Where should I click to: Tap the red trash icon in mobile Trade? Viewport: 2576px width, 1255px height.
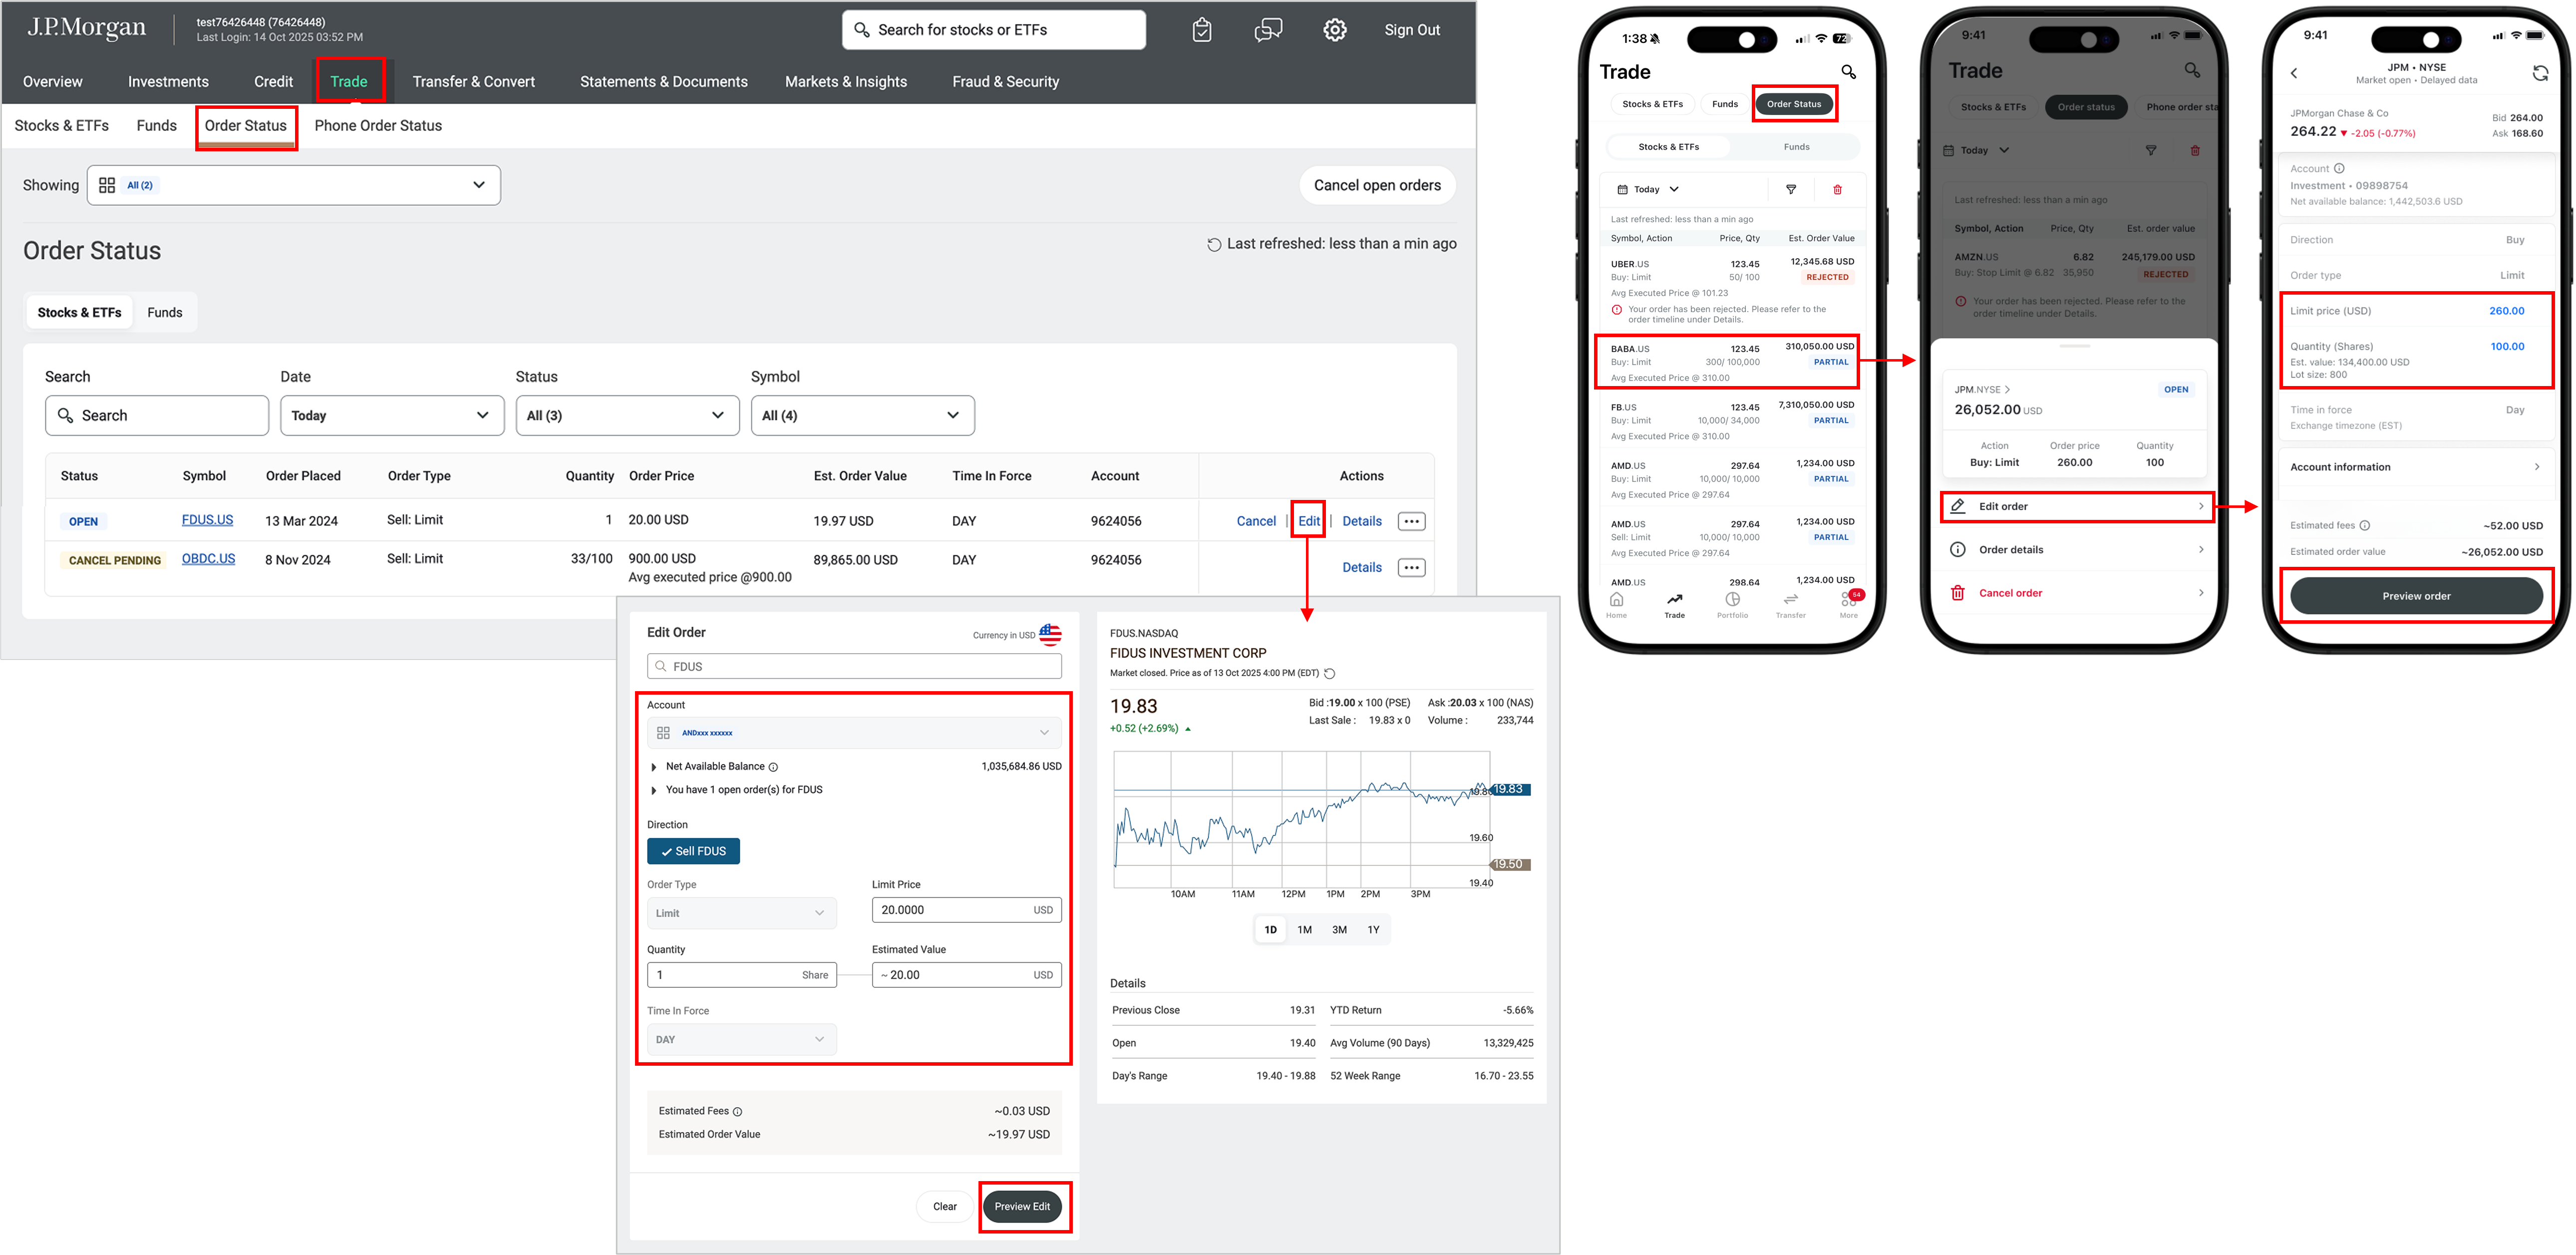click(x=1837, y=189)
